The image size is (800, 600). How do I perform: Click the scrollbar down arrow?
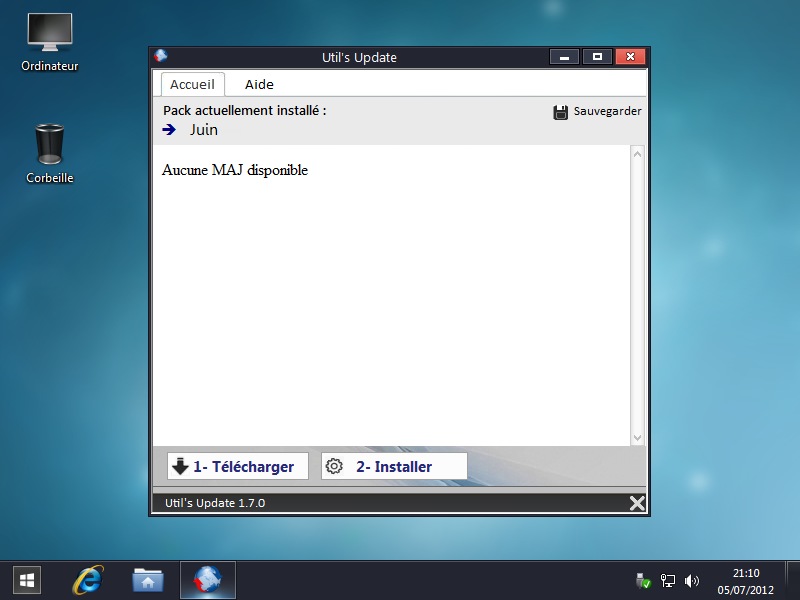(x=637, y=437)
